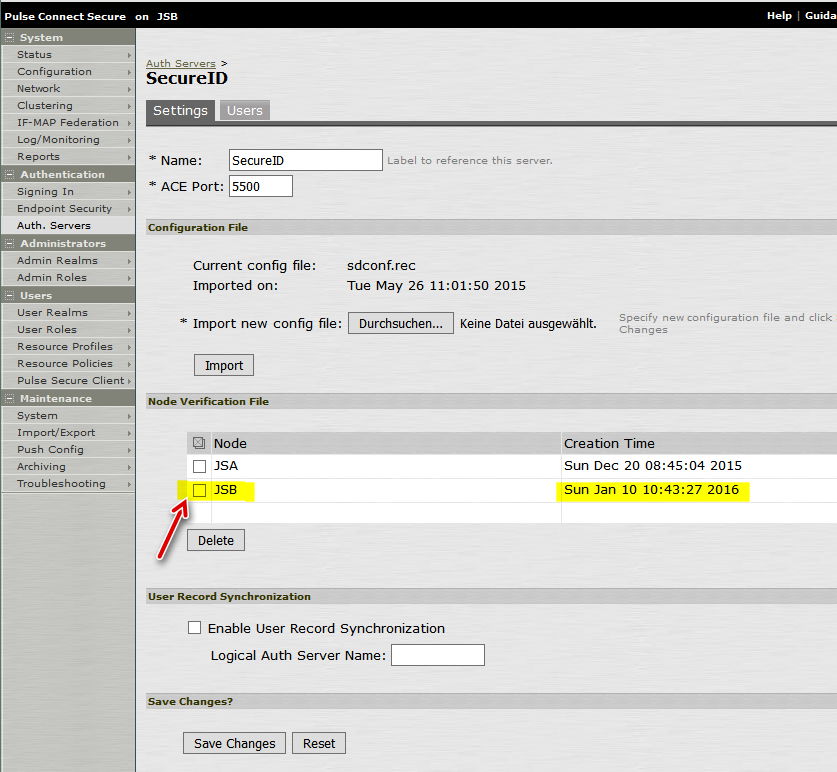Screen dimensions: 837x772
Task: Switch to the Users tab
Action: click(244, 111)
